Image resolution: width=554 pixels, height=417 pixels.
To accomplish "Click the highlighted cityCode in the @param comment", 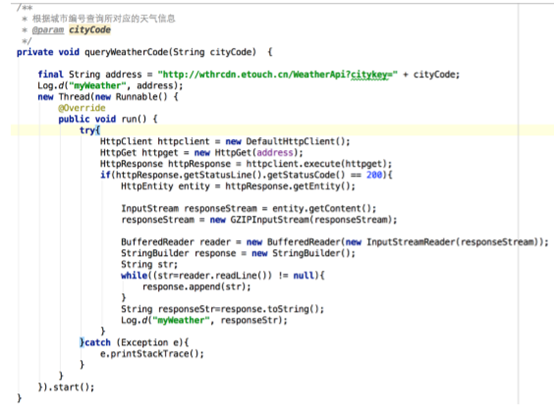I will pyautogui.click(x=90, y=30).
